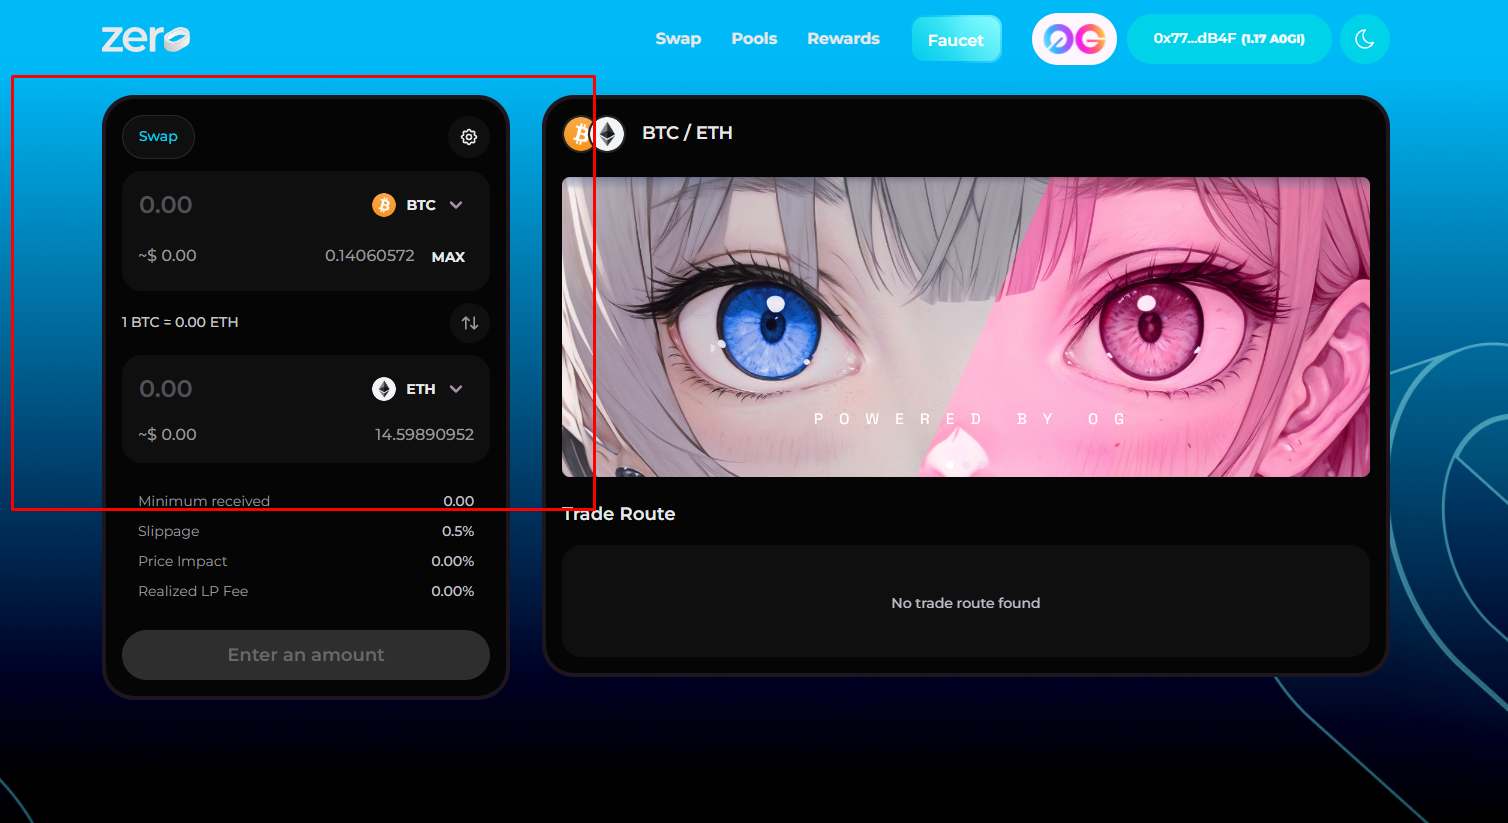Click the orange Bitcoin coin icon in the top swap field
The height and width of the screenshot is (823, 1508).
coord(384,205)
